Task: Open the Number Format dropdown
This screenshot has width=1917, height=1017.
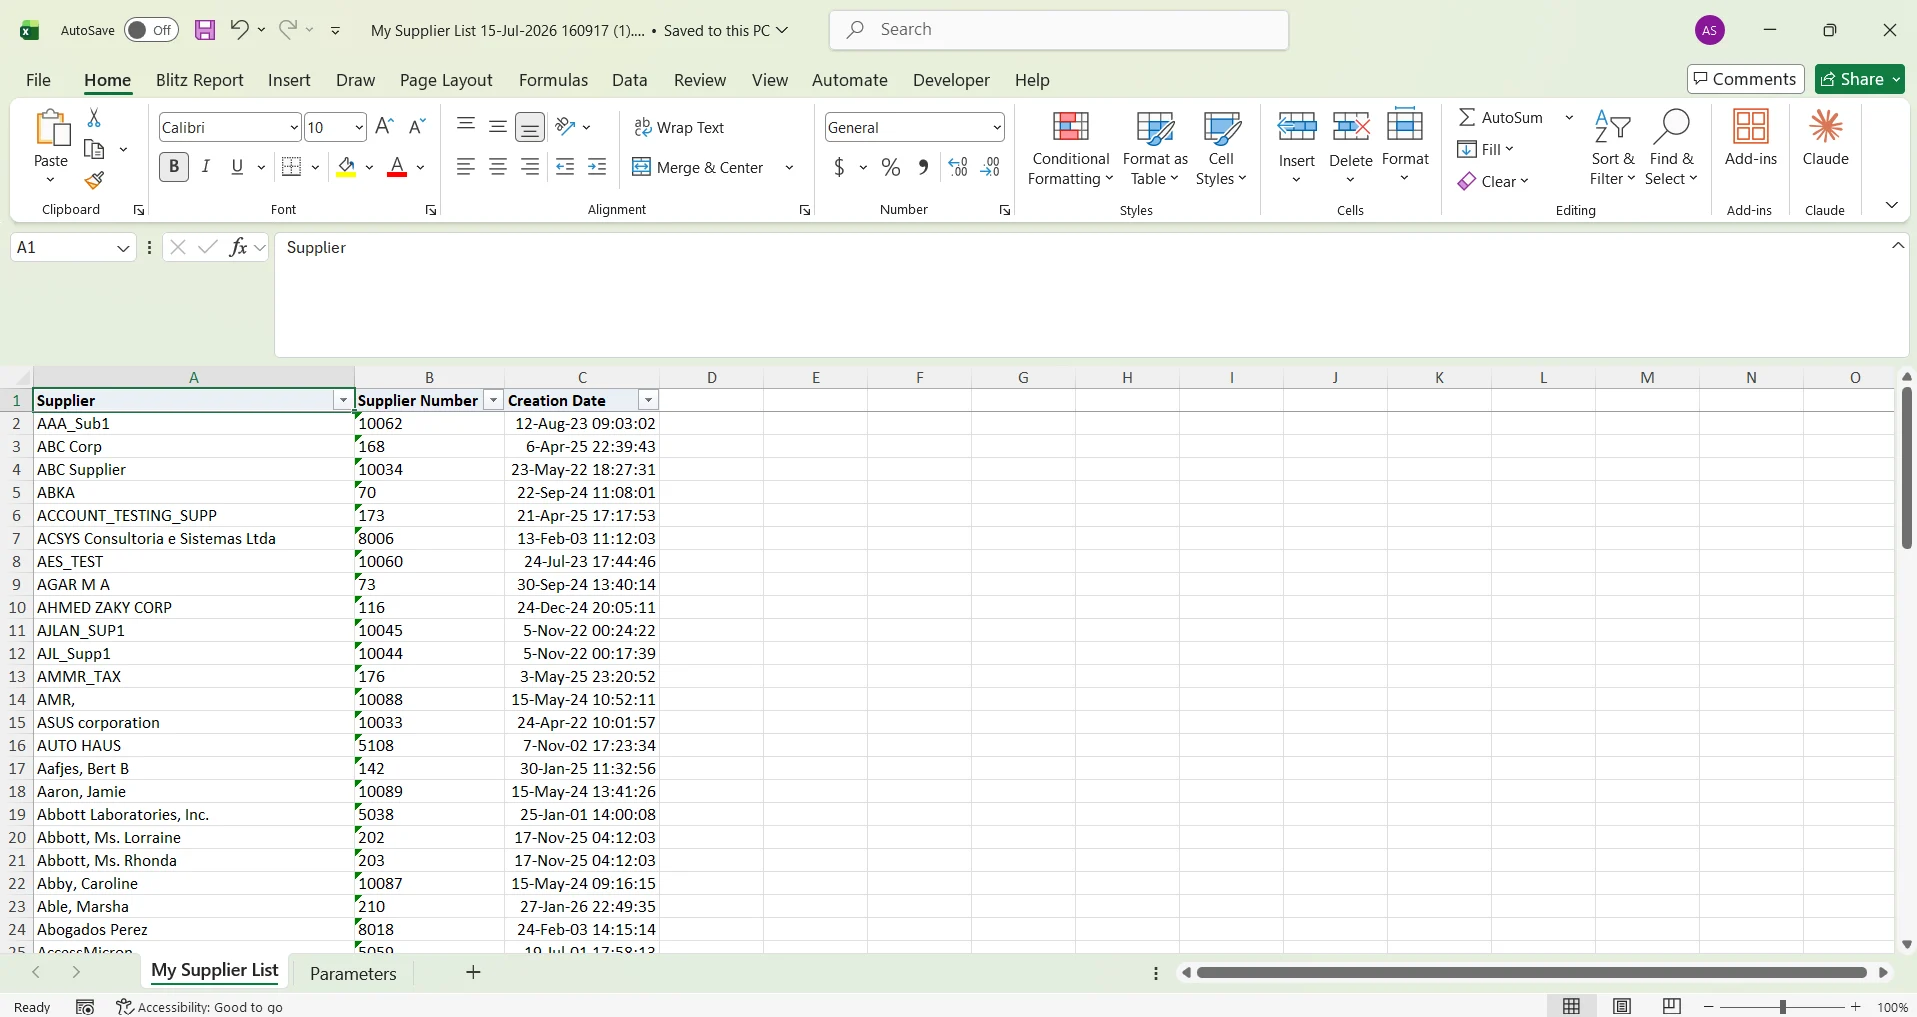Action: pos(997,127)
